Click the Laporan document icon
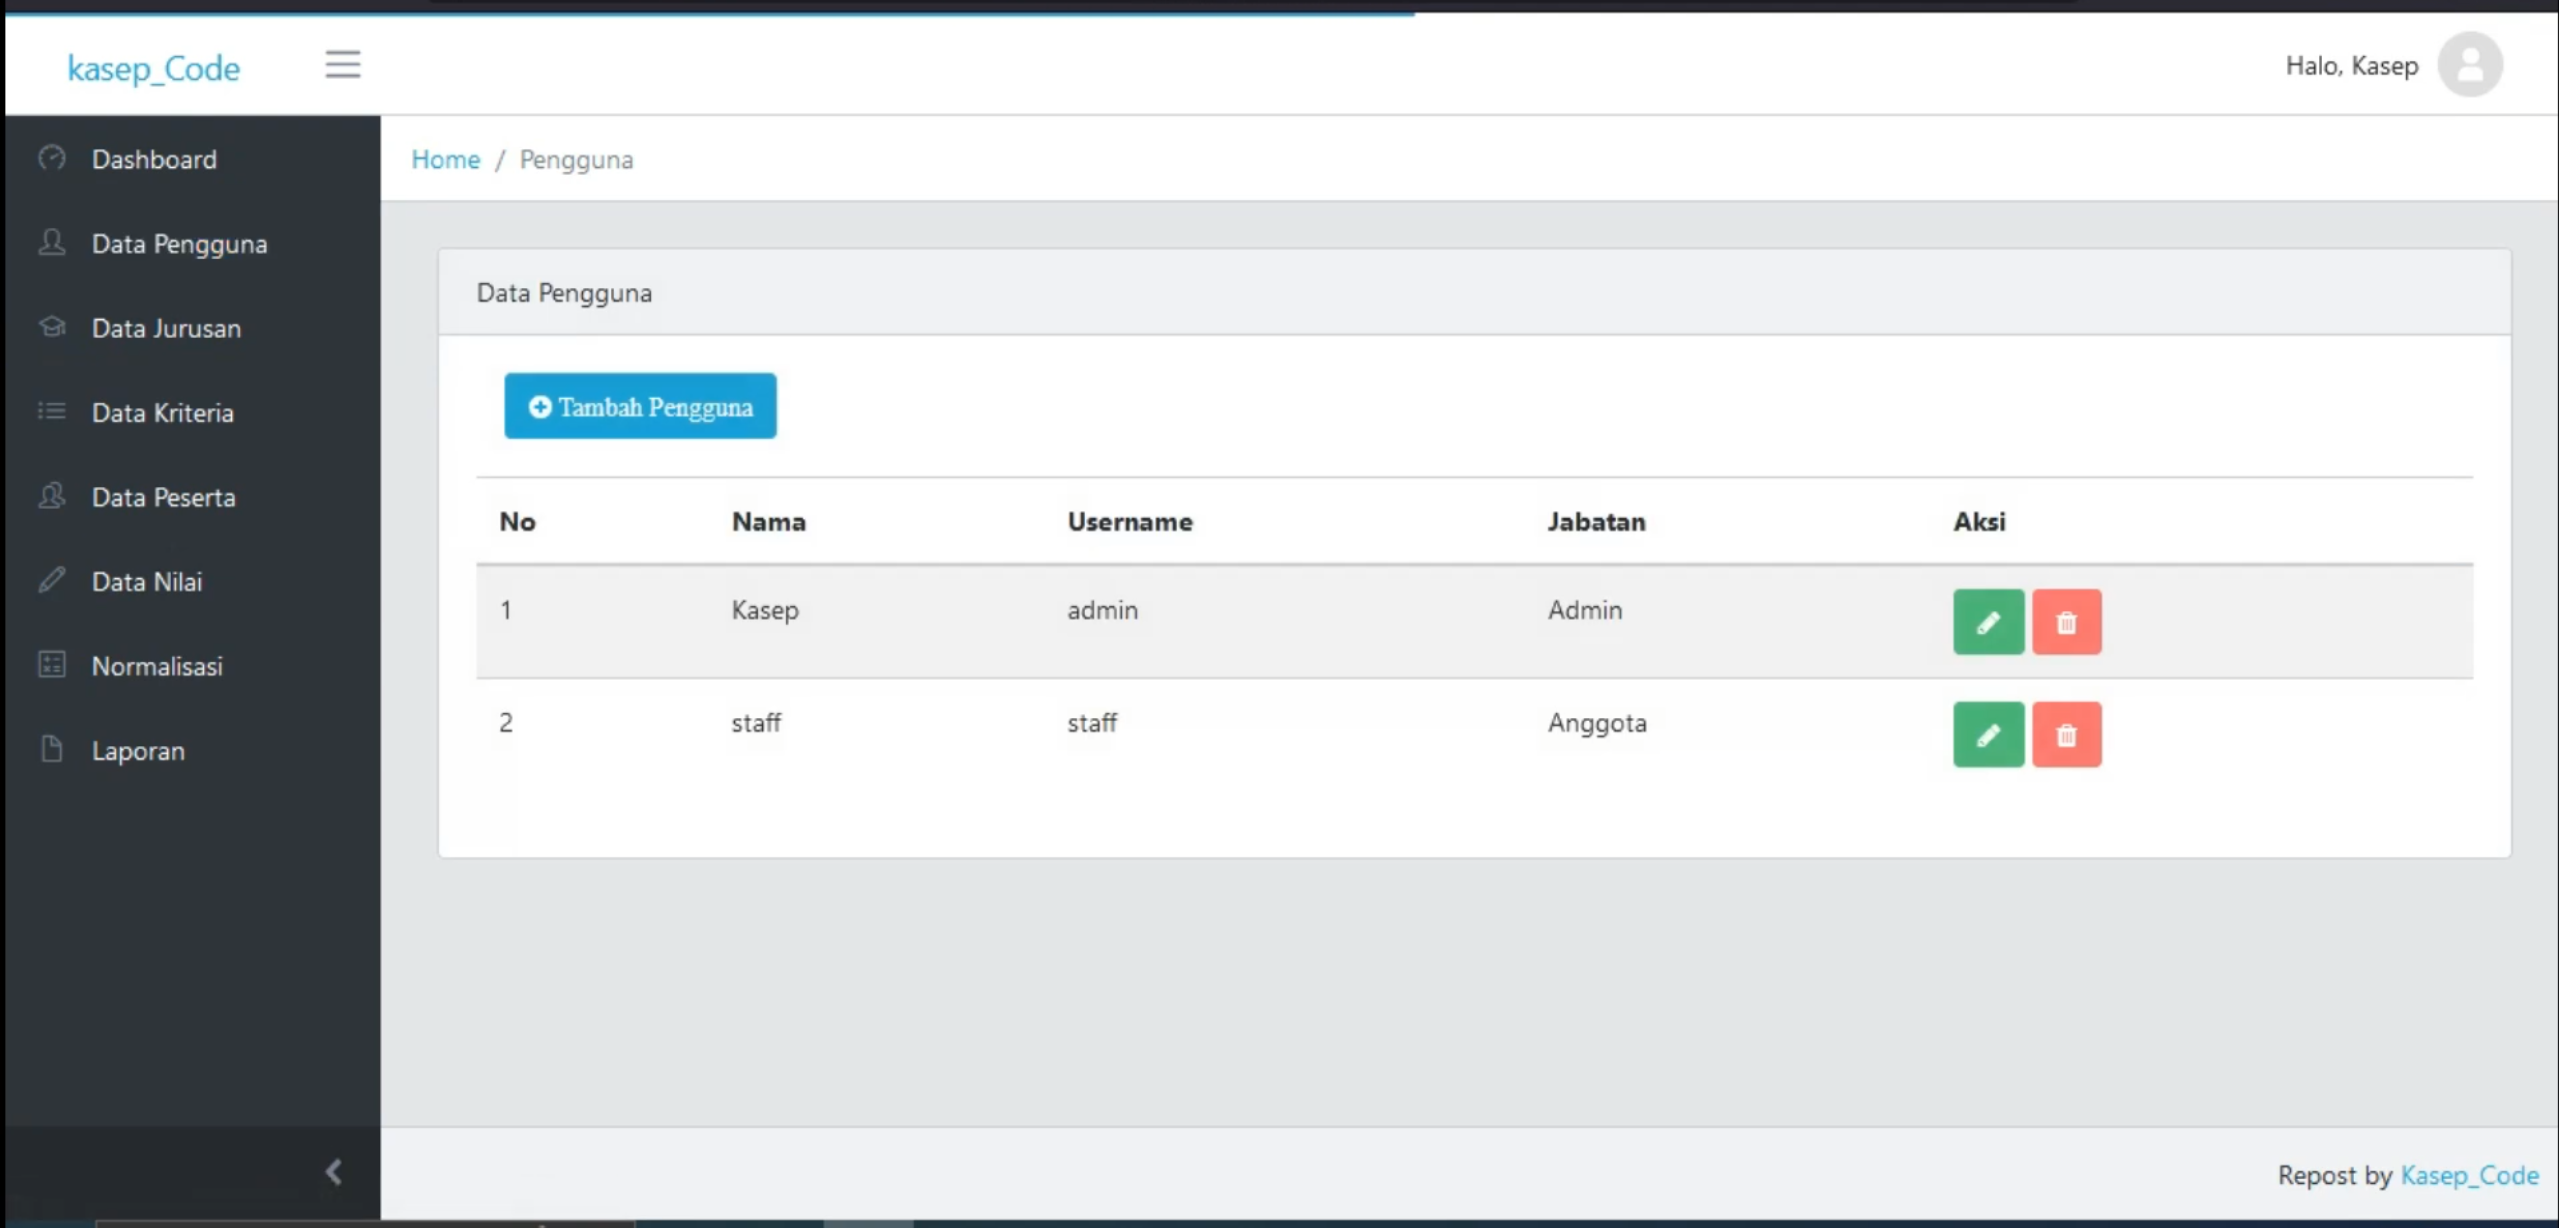2559x1228 pixels. 52,749
